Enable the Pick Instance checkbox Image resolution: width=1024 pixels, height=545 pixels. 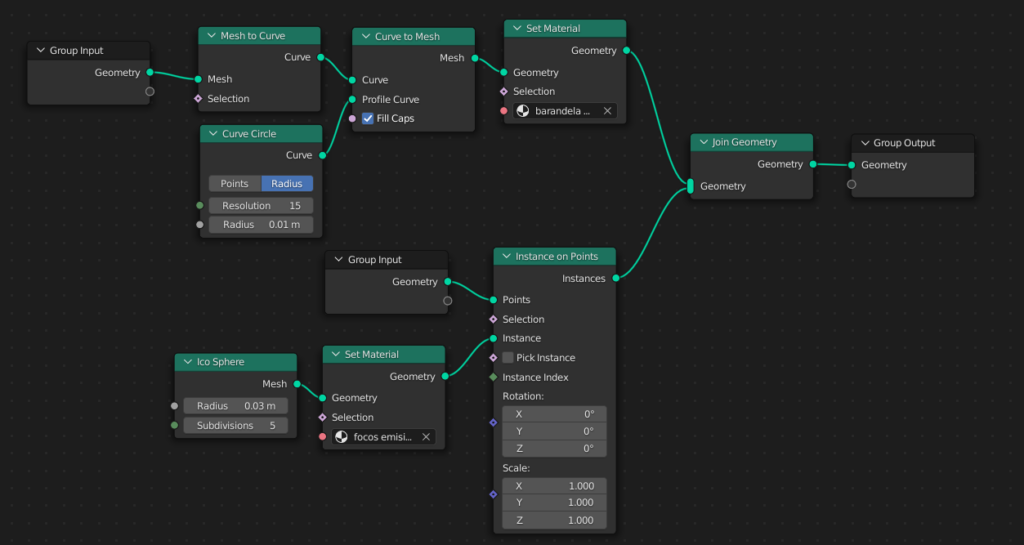[x=508, y=357]
